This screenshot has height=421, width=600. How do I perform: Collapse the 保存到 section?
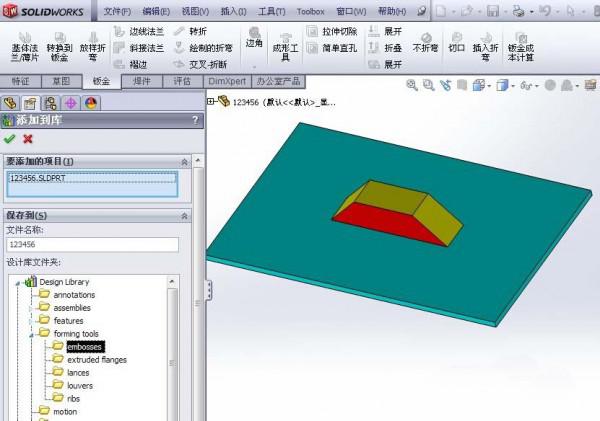184,216
